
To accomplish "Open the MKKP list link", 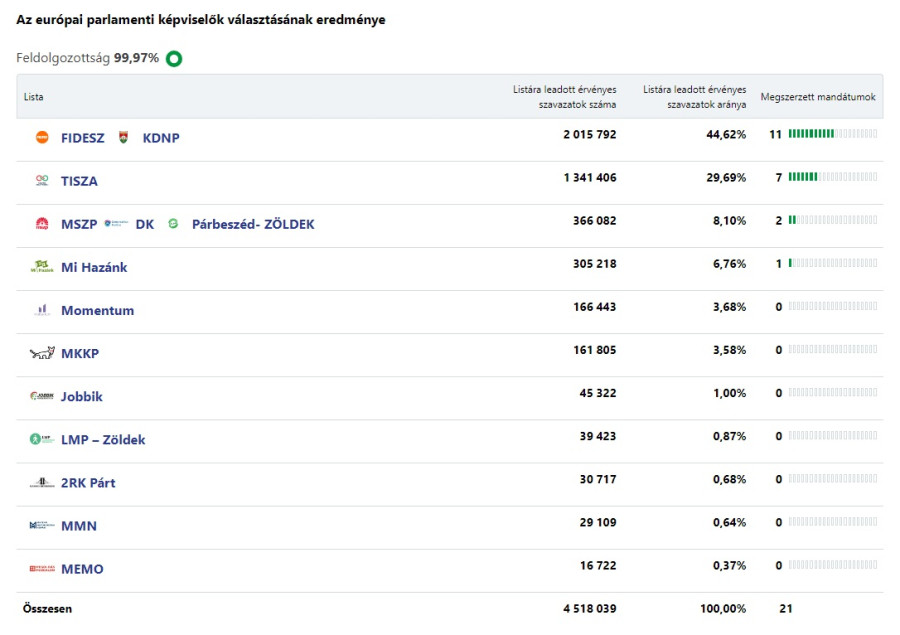I will 80,353.
